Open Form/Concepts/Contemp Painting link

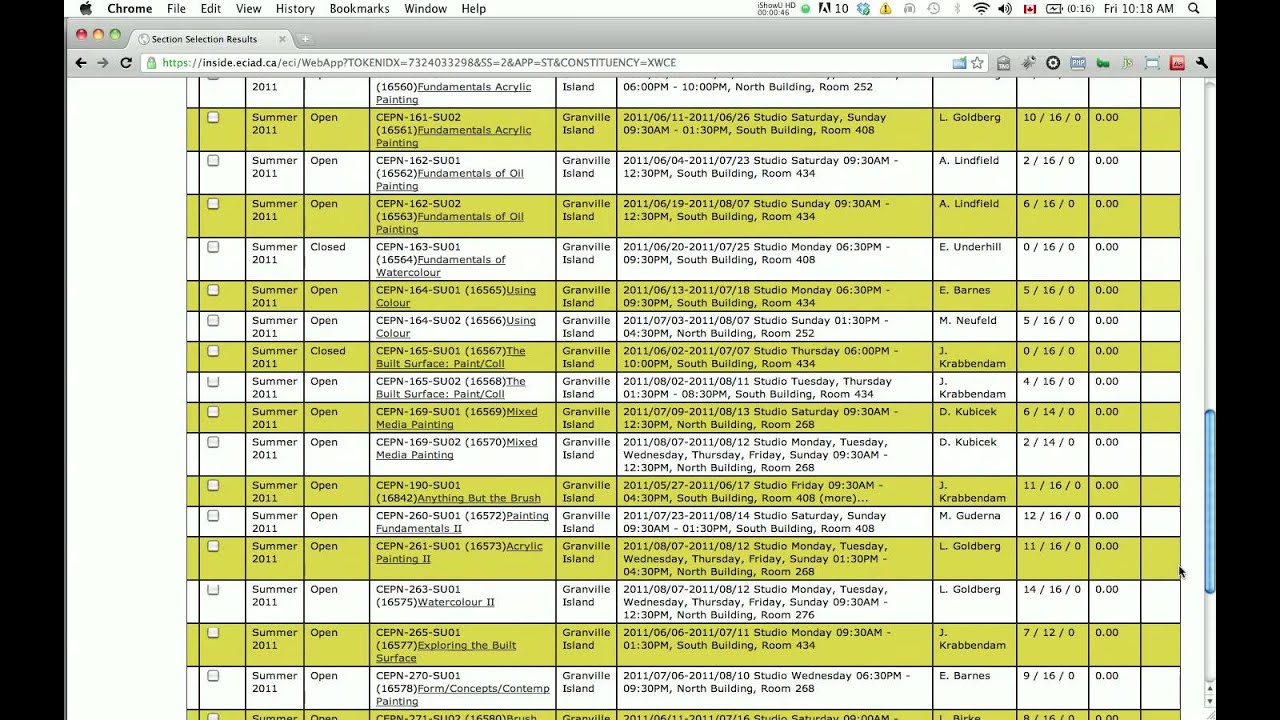463,695
